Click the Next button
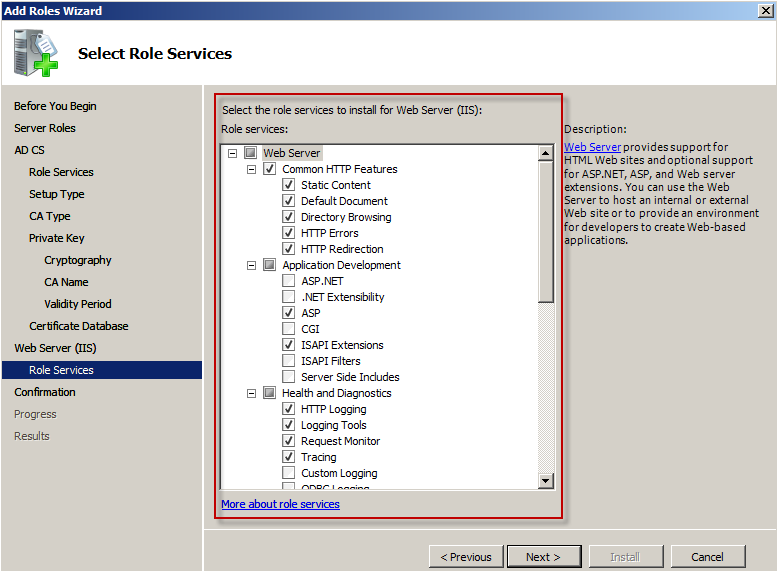Image resolution: width=777 pixels, height=571 pixels. point(543,557)
